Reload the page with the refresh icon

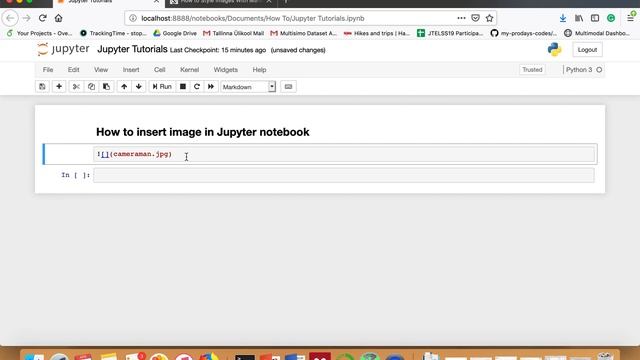42,18
